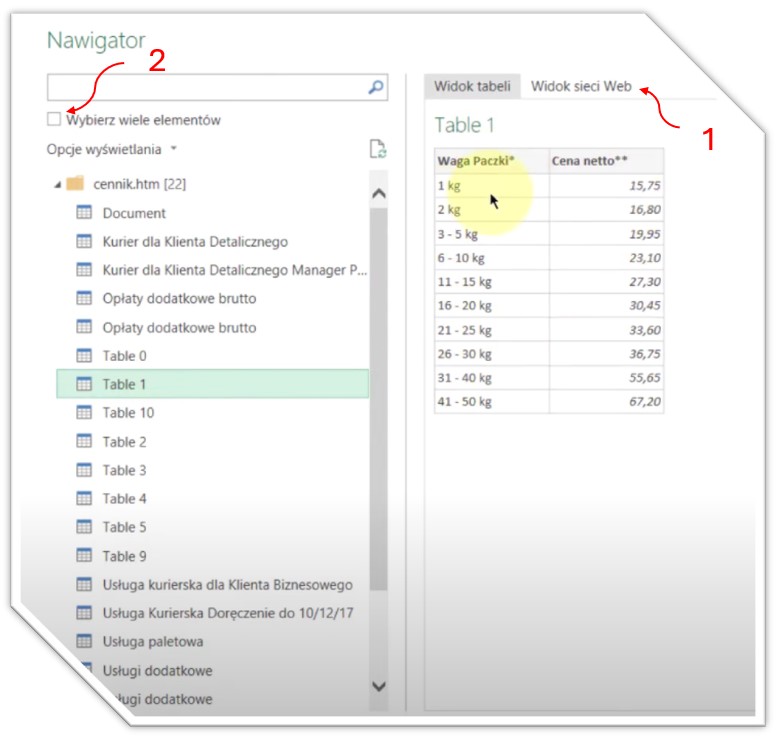Click the refresh document icon
The width and height of the screenshot is (779, 738).
click(x=377, y=149)
